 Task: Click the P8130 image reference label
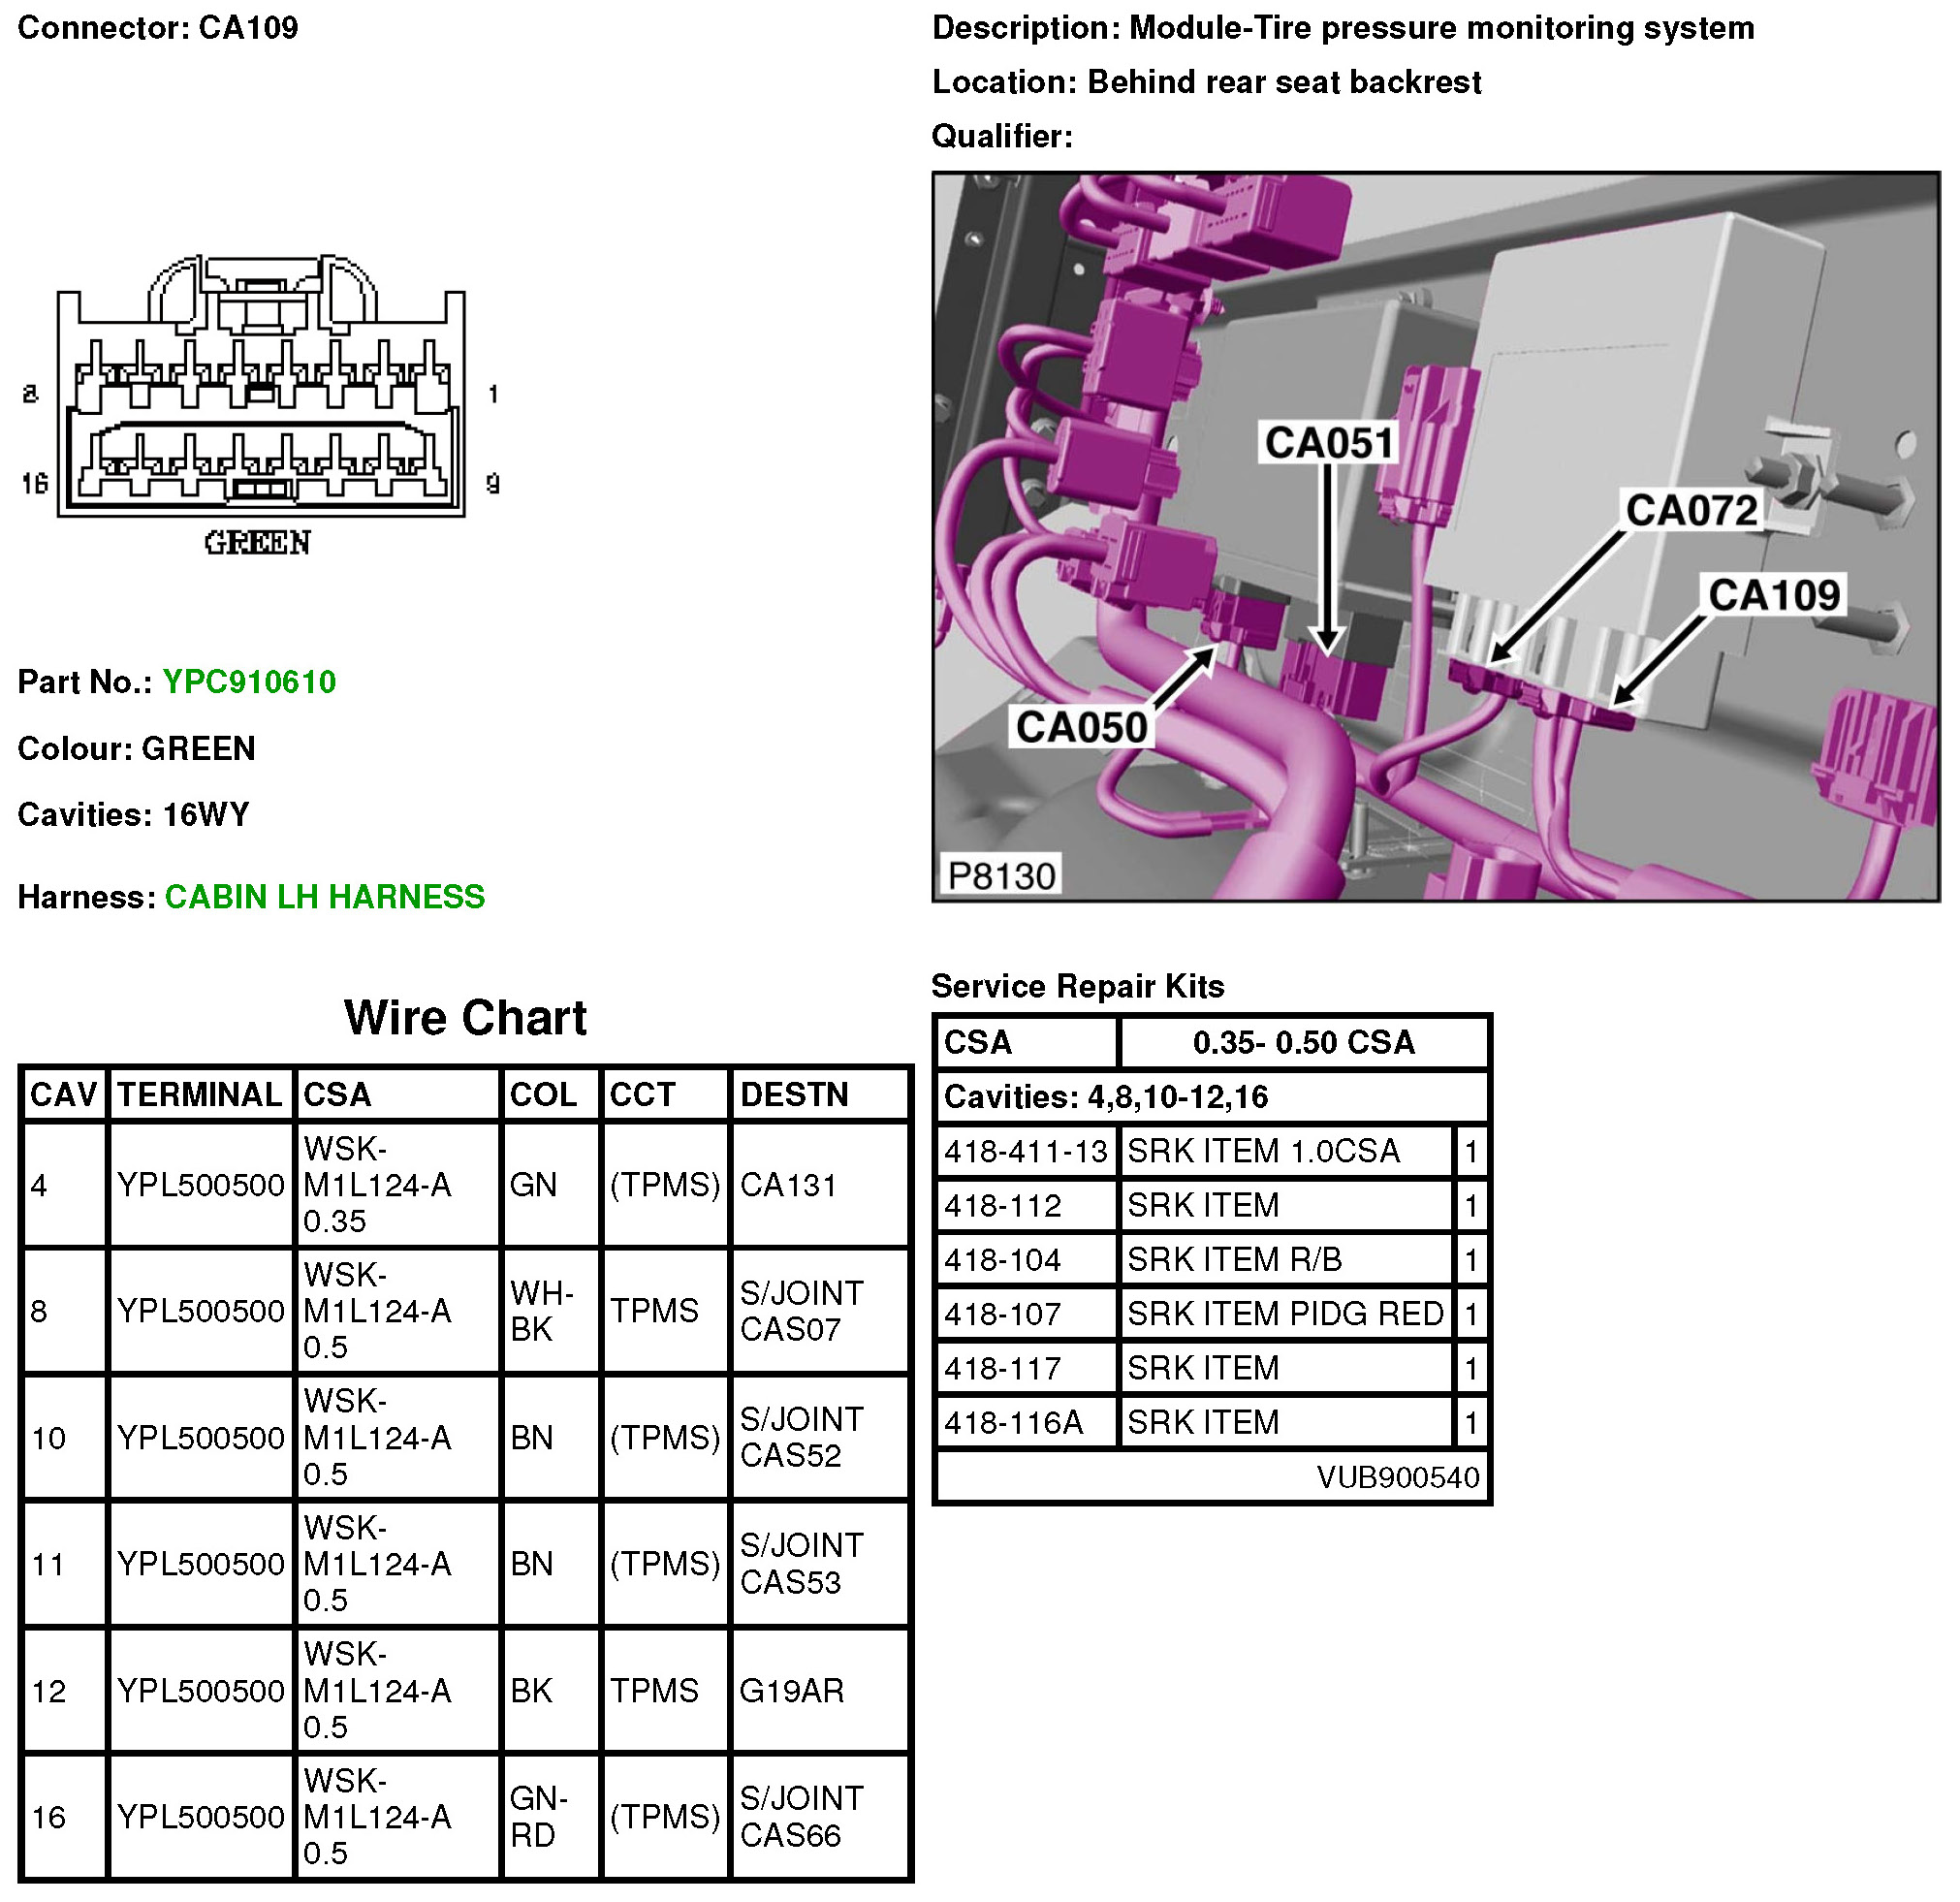tap(1001, 876)
